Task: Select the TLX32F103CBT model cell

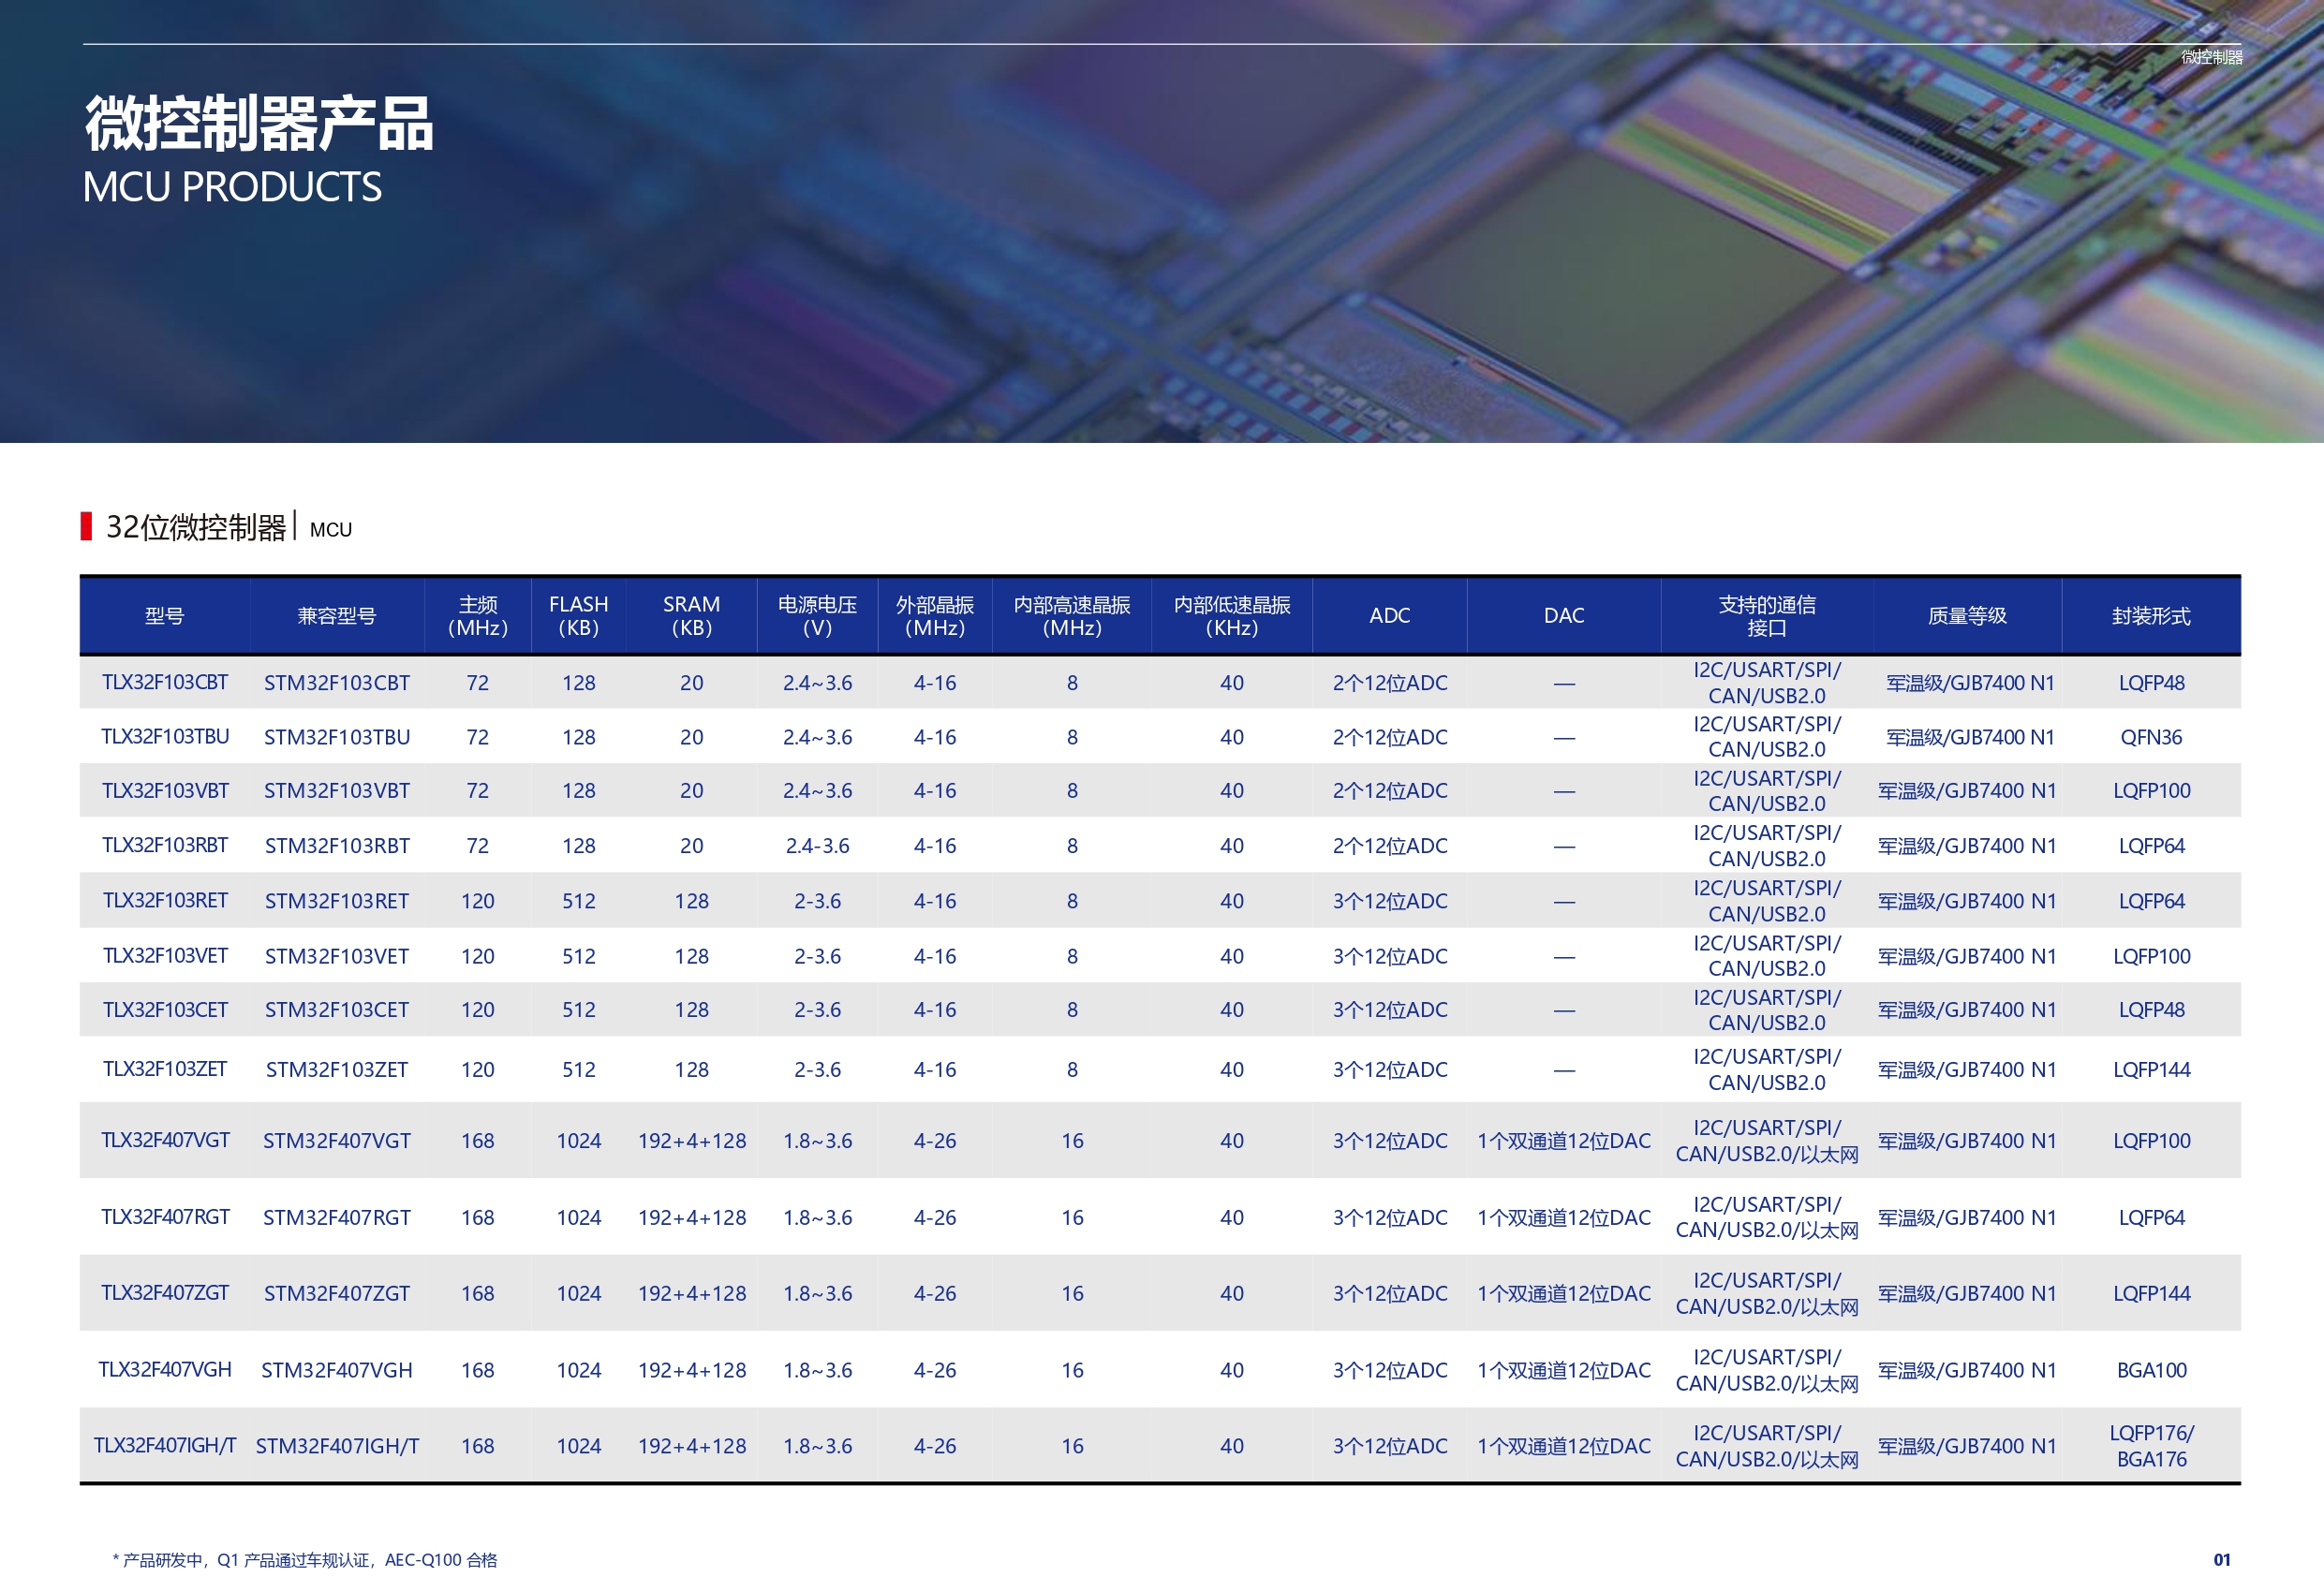Action: (x=165, y=682)
